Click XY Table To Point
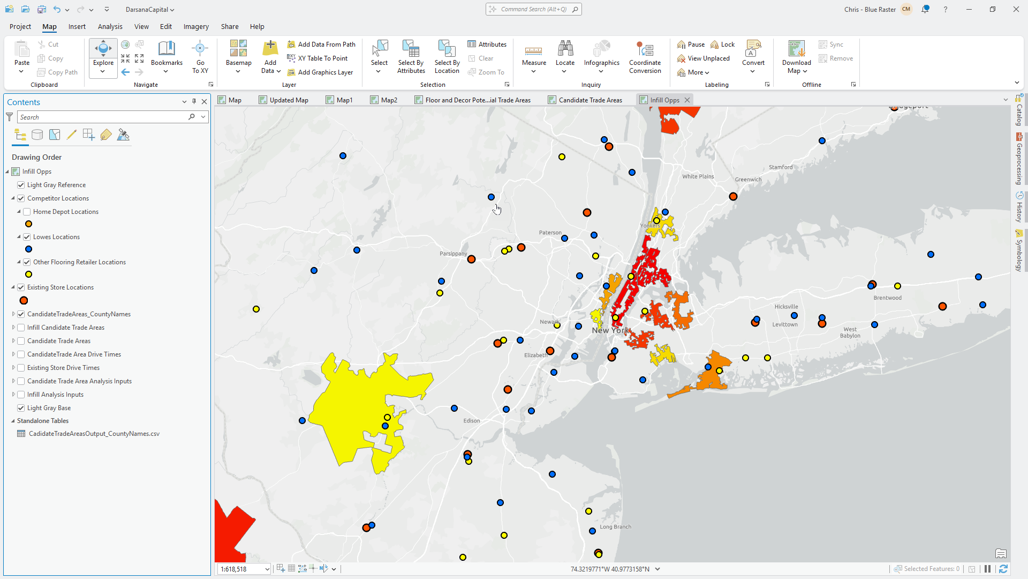This screenshot has width=1028, height=579. coord(317,58)
